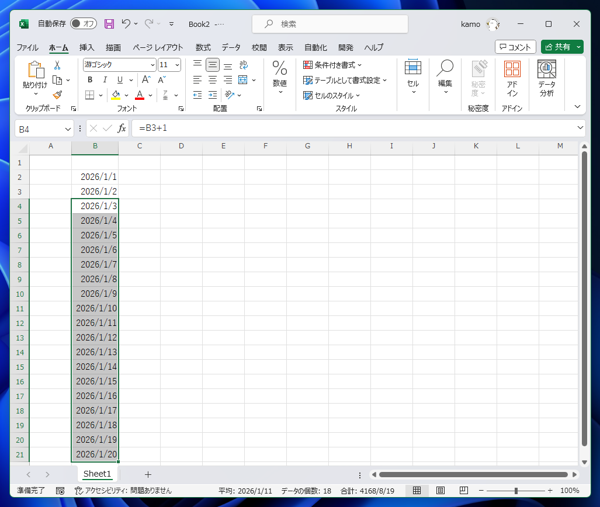Toggle Underline formatting
The width and height of the screenshot is (600, 507).
coord(120,80)
